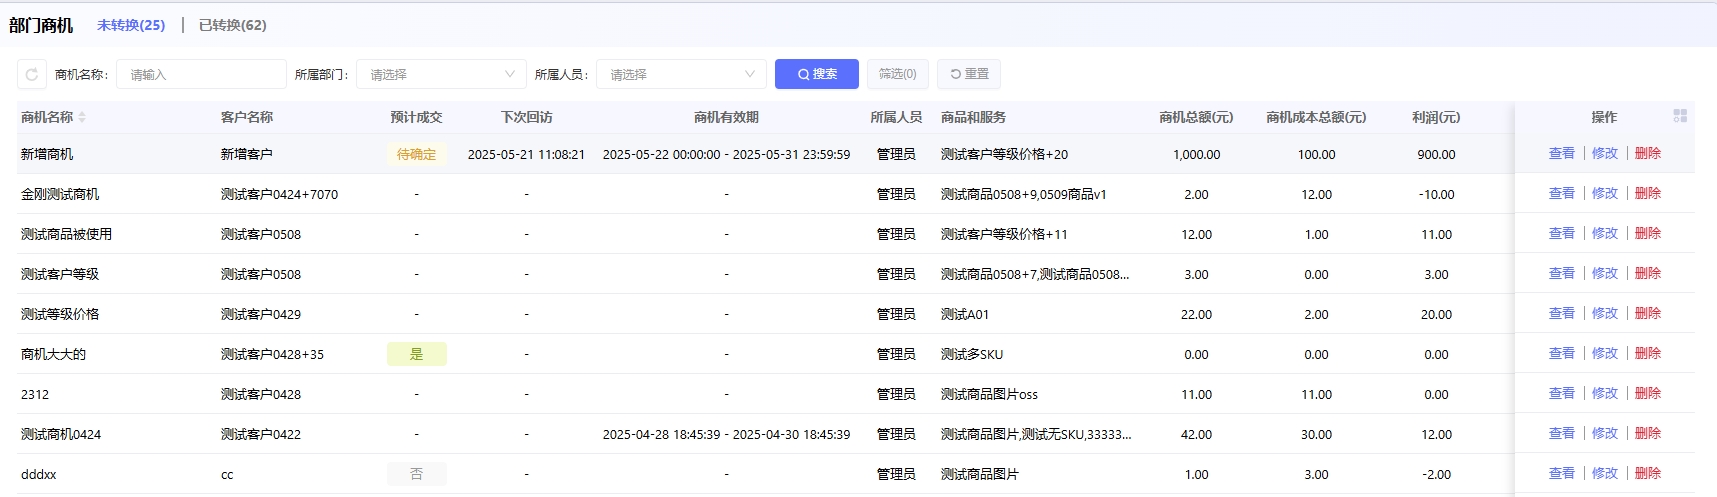Open the column settings grid icon
Screen dimensions: 1717x497
1680,117
